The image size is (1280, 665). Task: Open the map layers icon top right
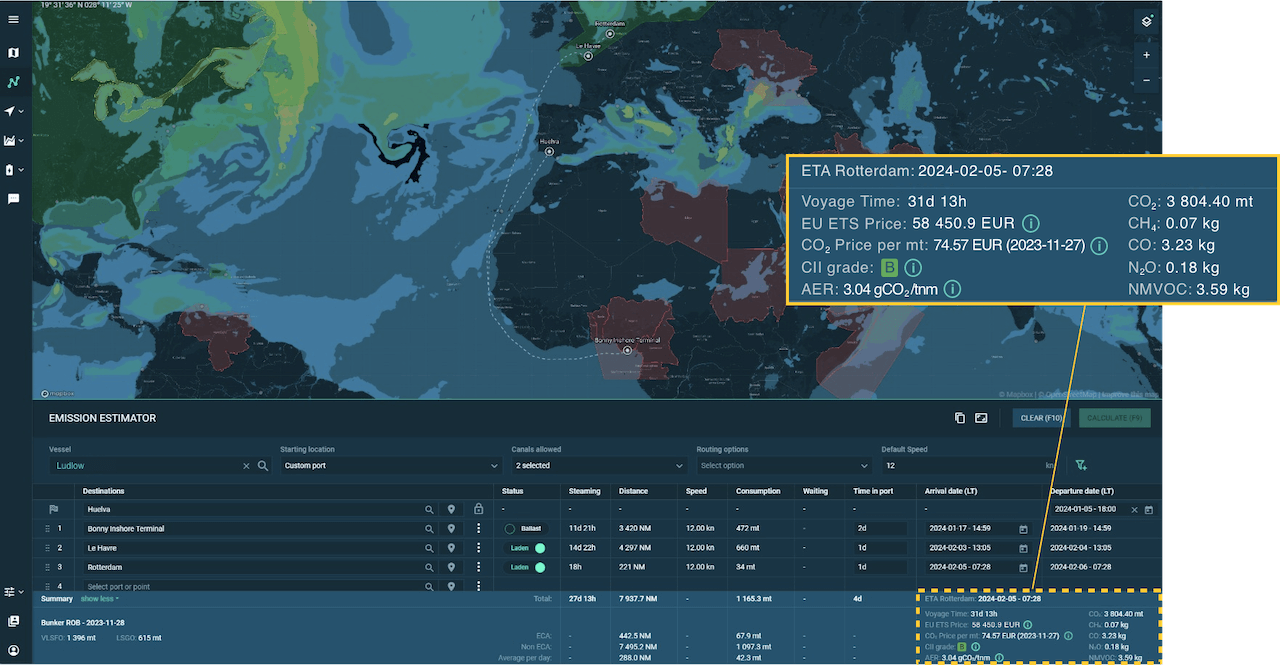pos(1146,20)
